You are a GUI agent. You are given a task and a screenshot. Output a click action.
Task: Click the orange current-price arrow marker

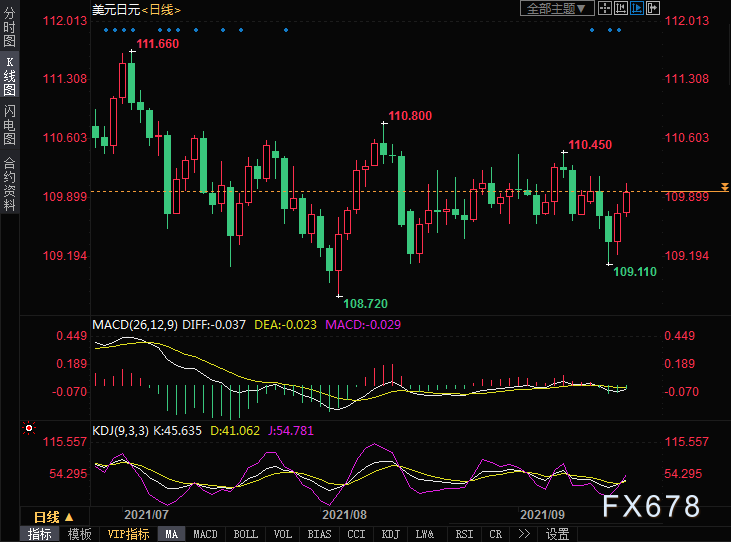point(724,187)
